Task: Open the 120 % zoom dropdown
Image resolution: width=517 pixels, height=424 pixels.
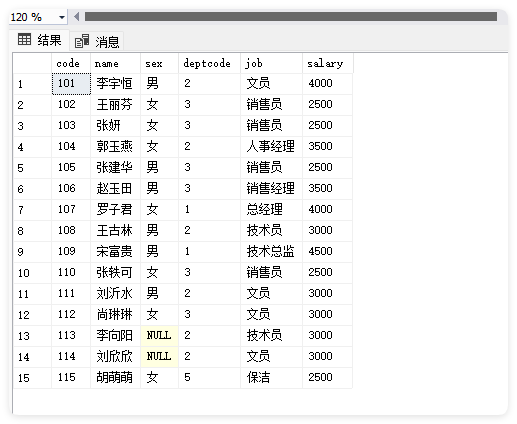Action: pos(62,17)
